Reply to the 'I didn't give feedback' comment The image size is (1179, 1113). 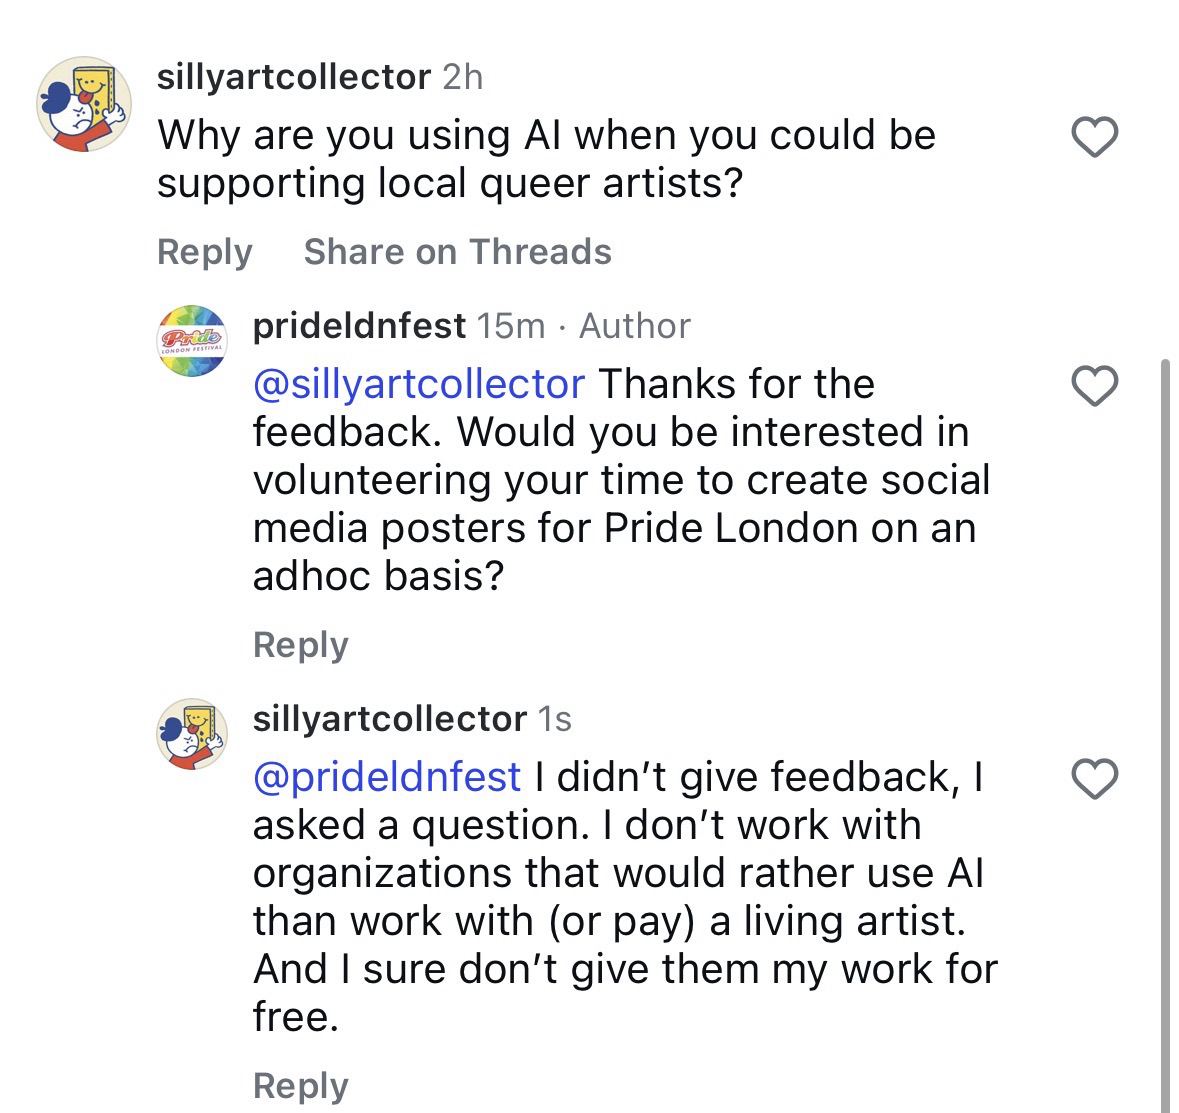[300, 1086]
